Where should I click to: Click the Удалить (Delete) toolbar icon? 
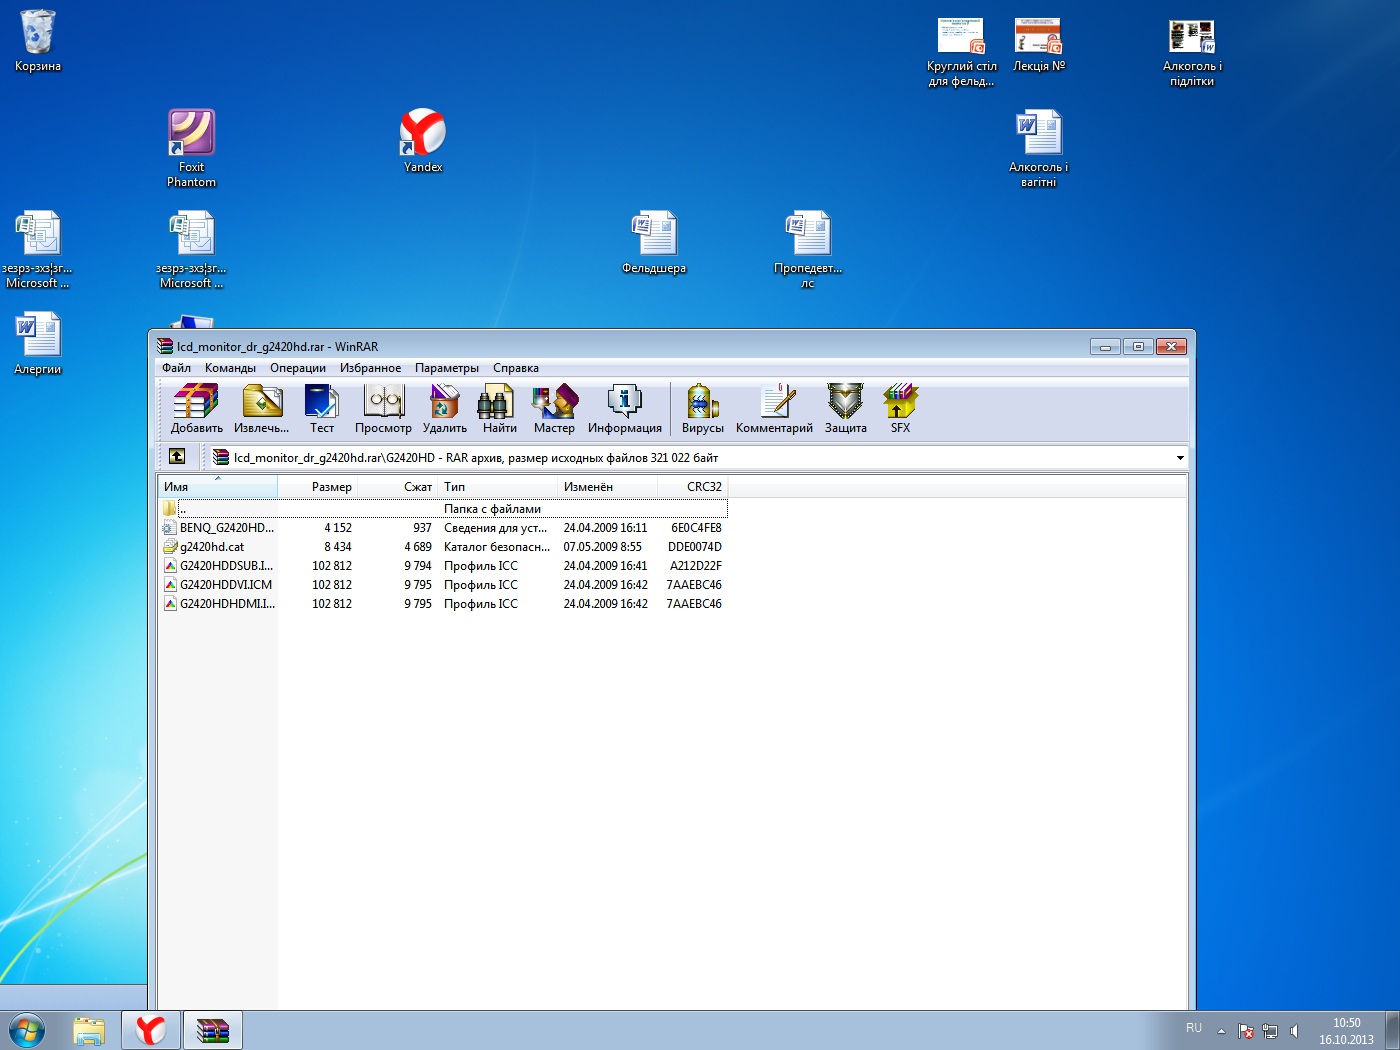click(444, 409)
